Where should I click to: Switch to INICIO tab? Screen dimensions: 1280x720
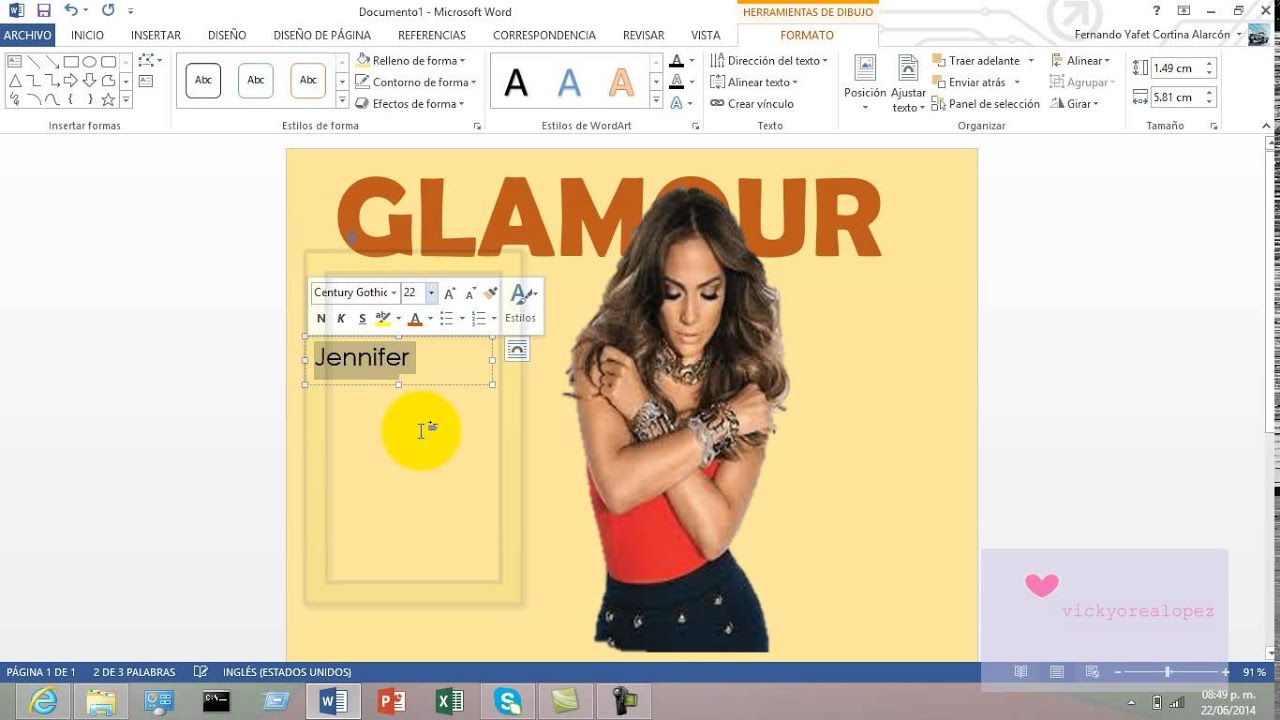click(87, 35)
